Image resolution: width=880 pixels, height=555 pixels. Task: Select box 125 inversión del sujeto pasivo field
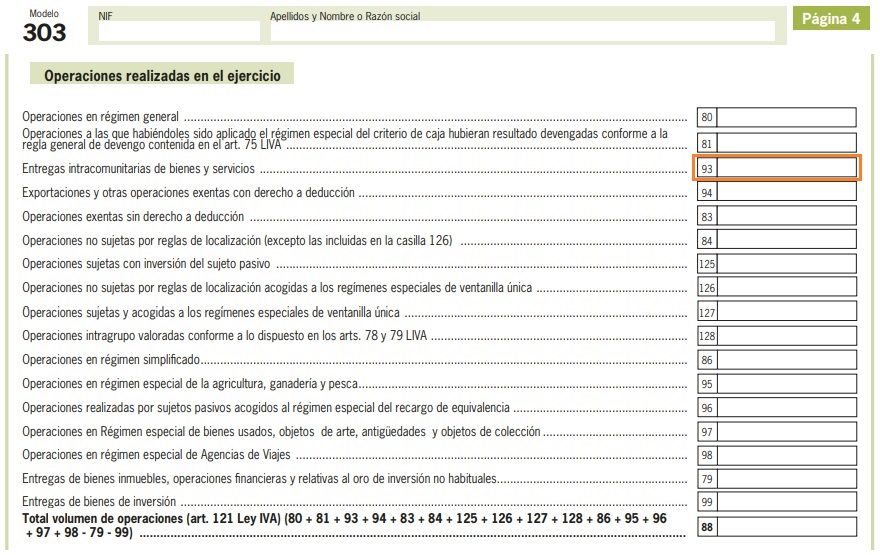click(x=786, y=264)
